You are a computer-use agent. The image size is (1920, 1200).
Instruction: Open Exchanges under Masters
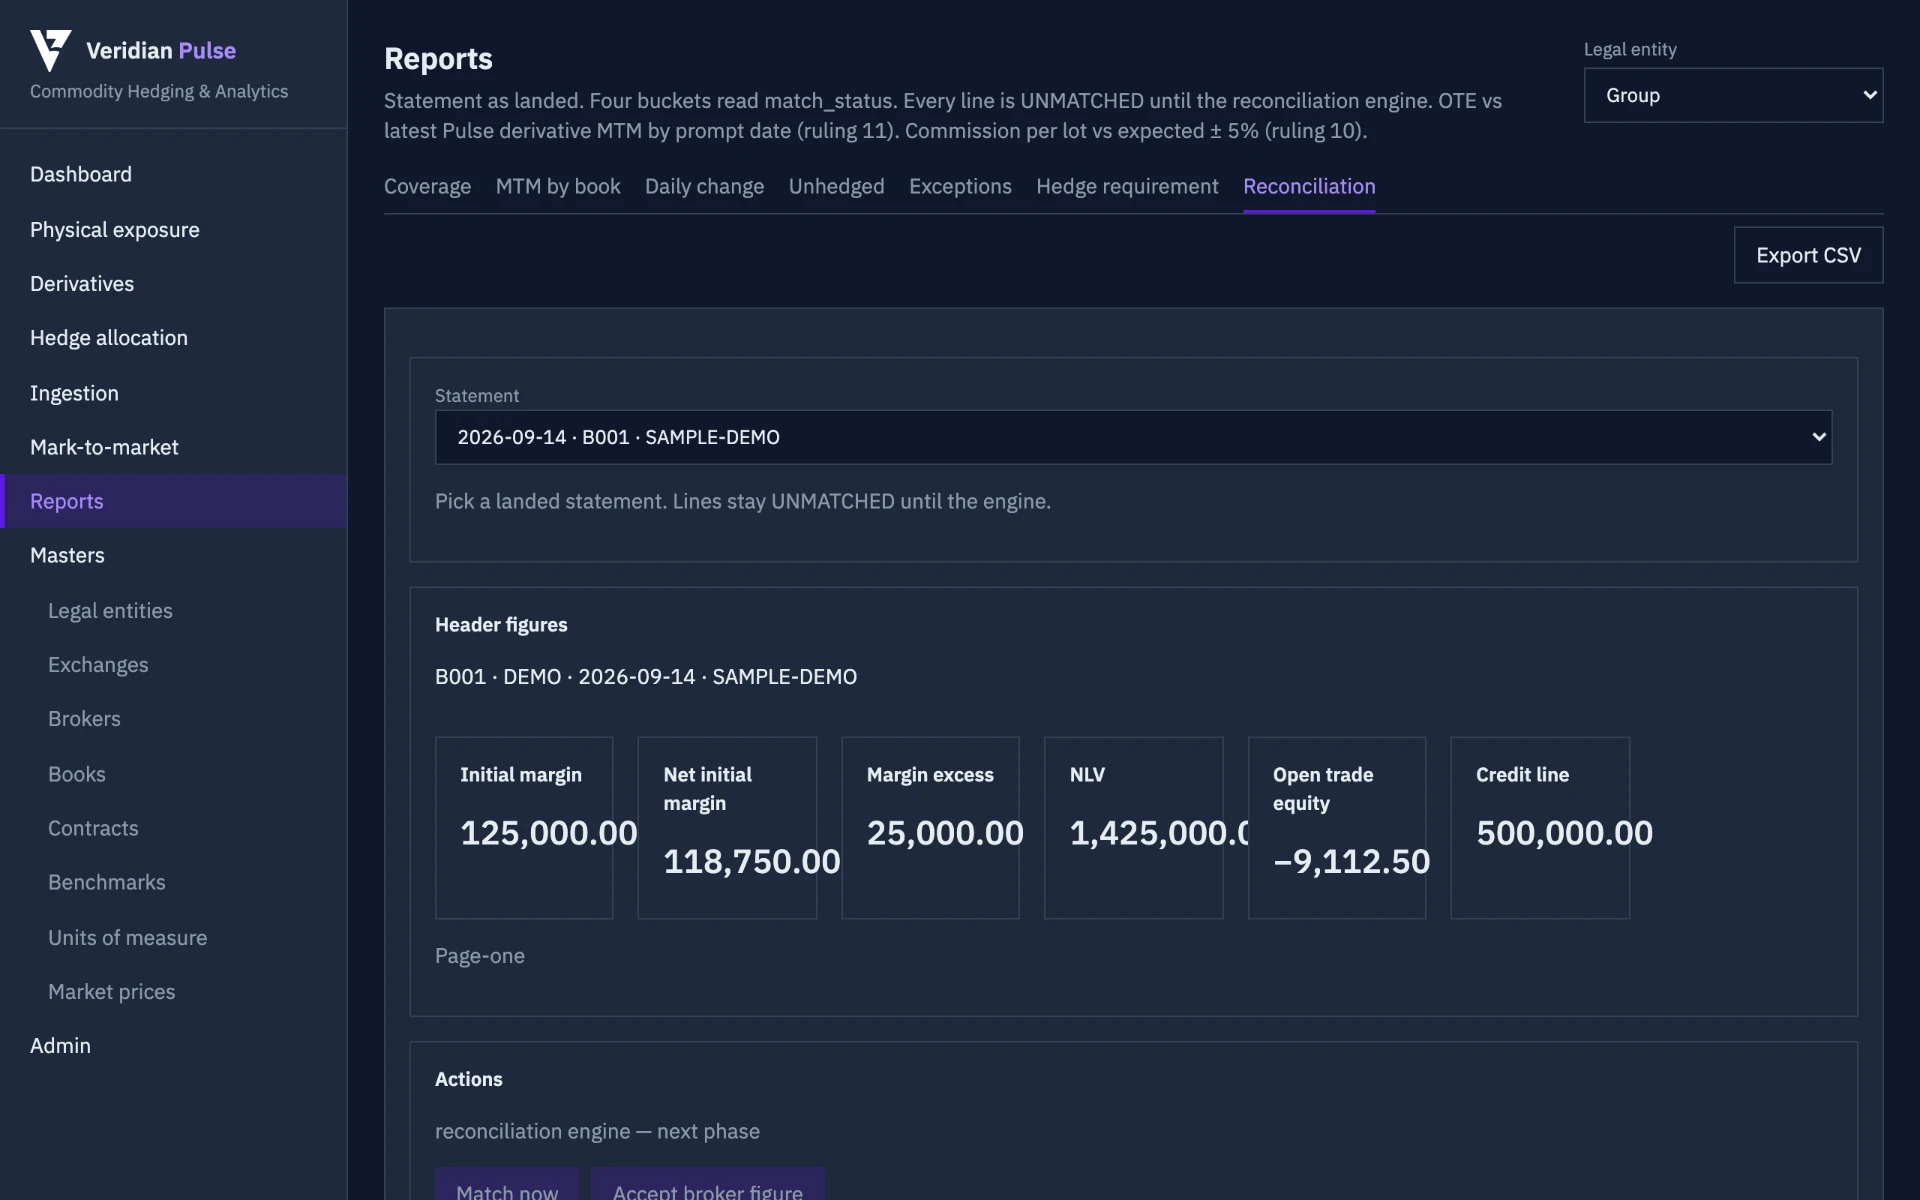tap(174, 664)
